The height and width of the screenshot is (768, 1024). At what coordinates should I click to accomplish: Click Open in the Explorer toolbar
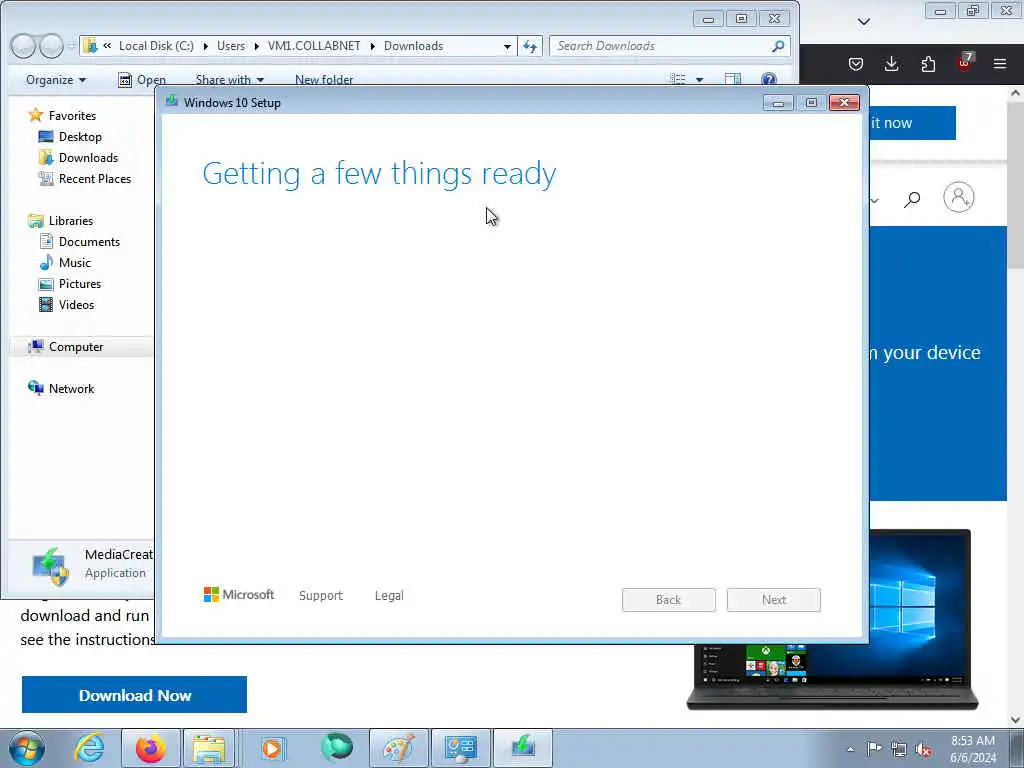tap(142, 80)
